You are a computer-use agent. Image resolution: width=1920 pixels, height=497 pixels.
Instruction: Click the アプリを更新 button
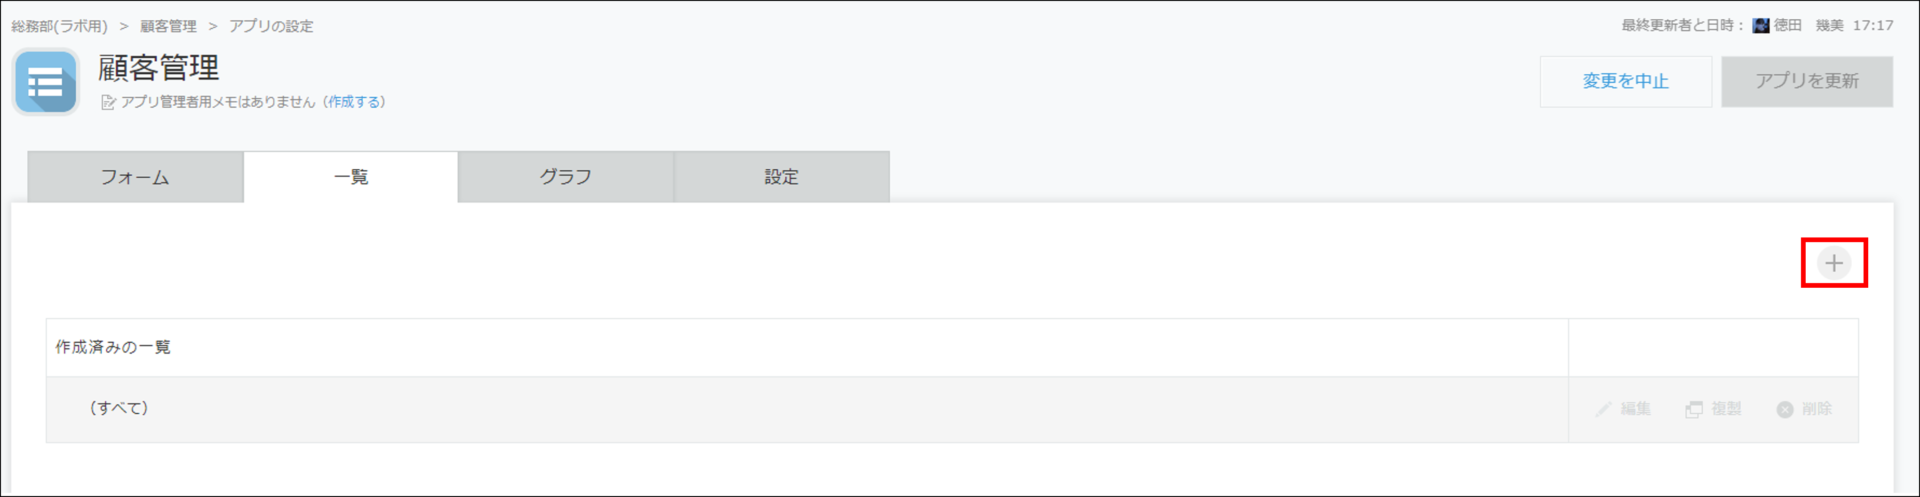(x=1807, y=81)
